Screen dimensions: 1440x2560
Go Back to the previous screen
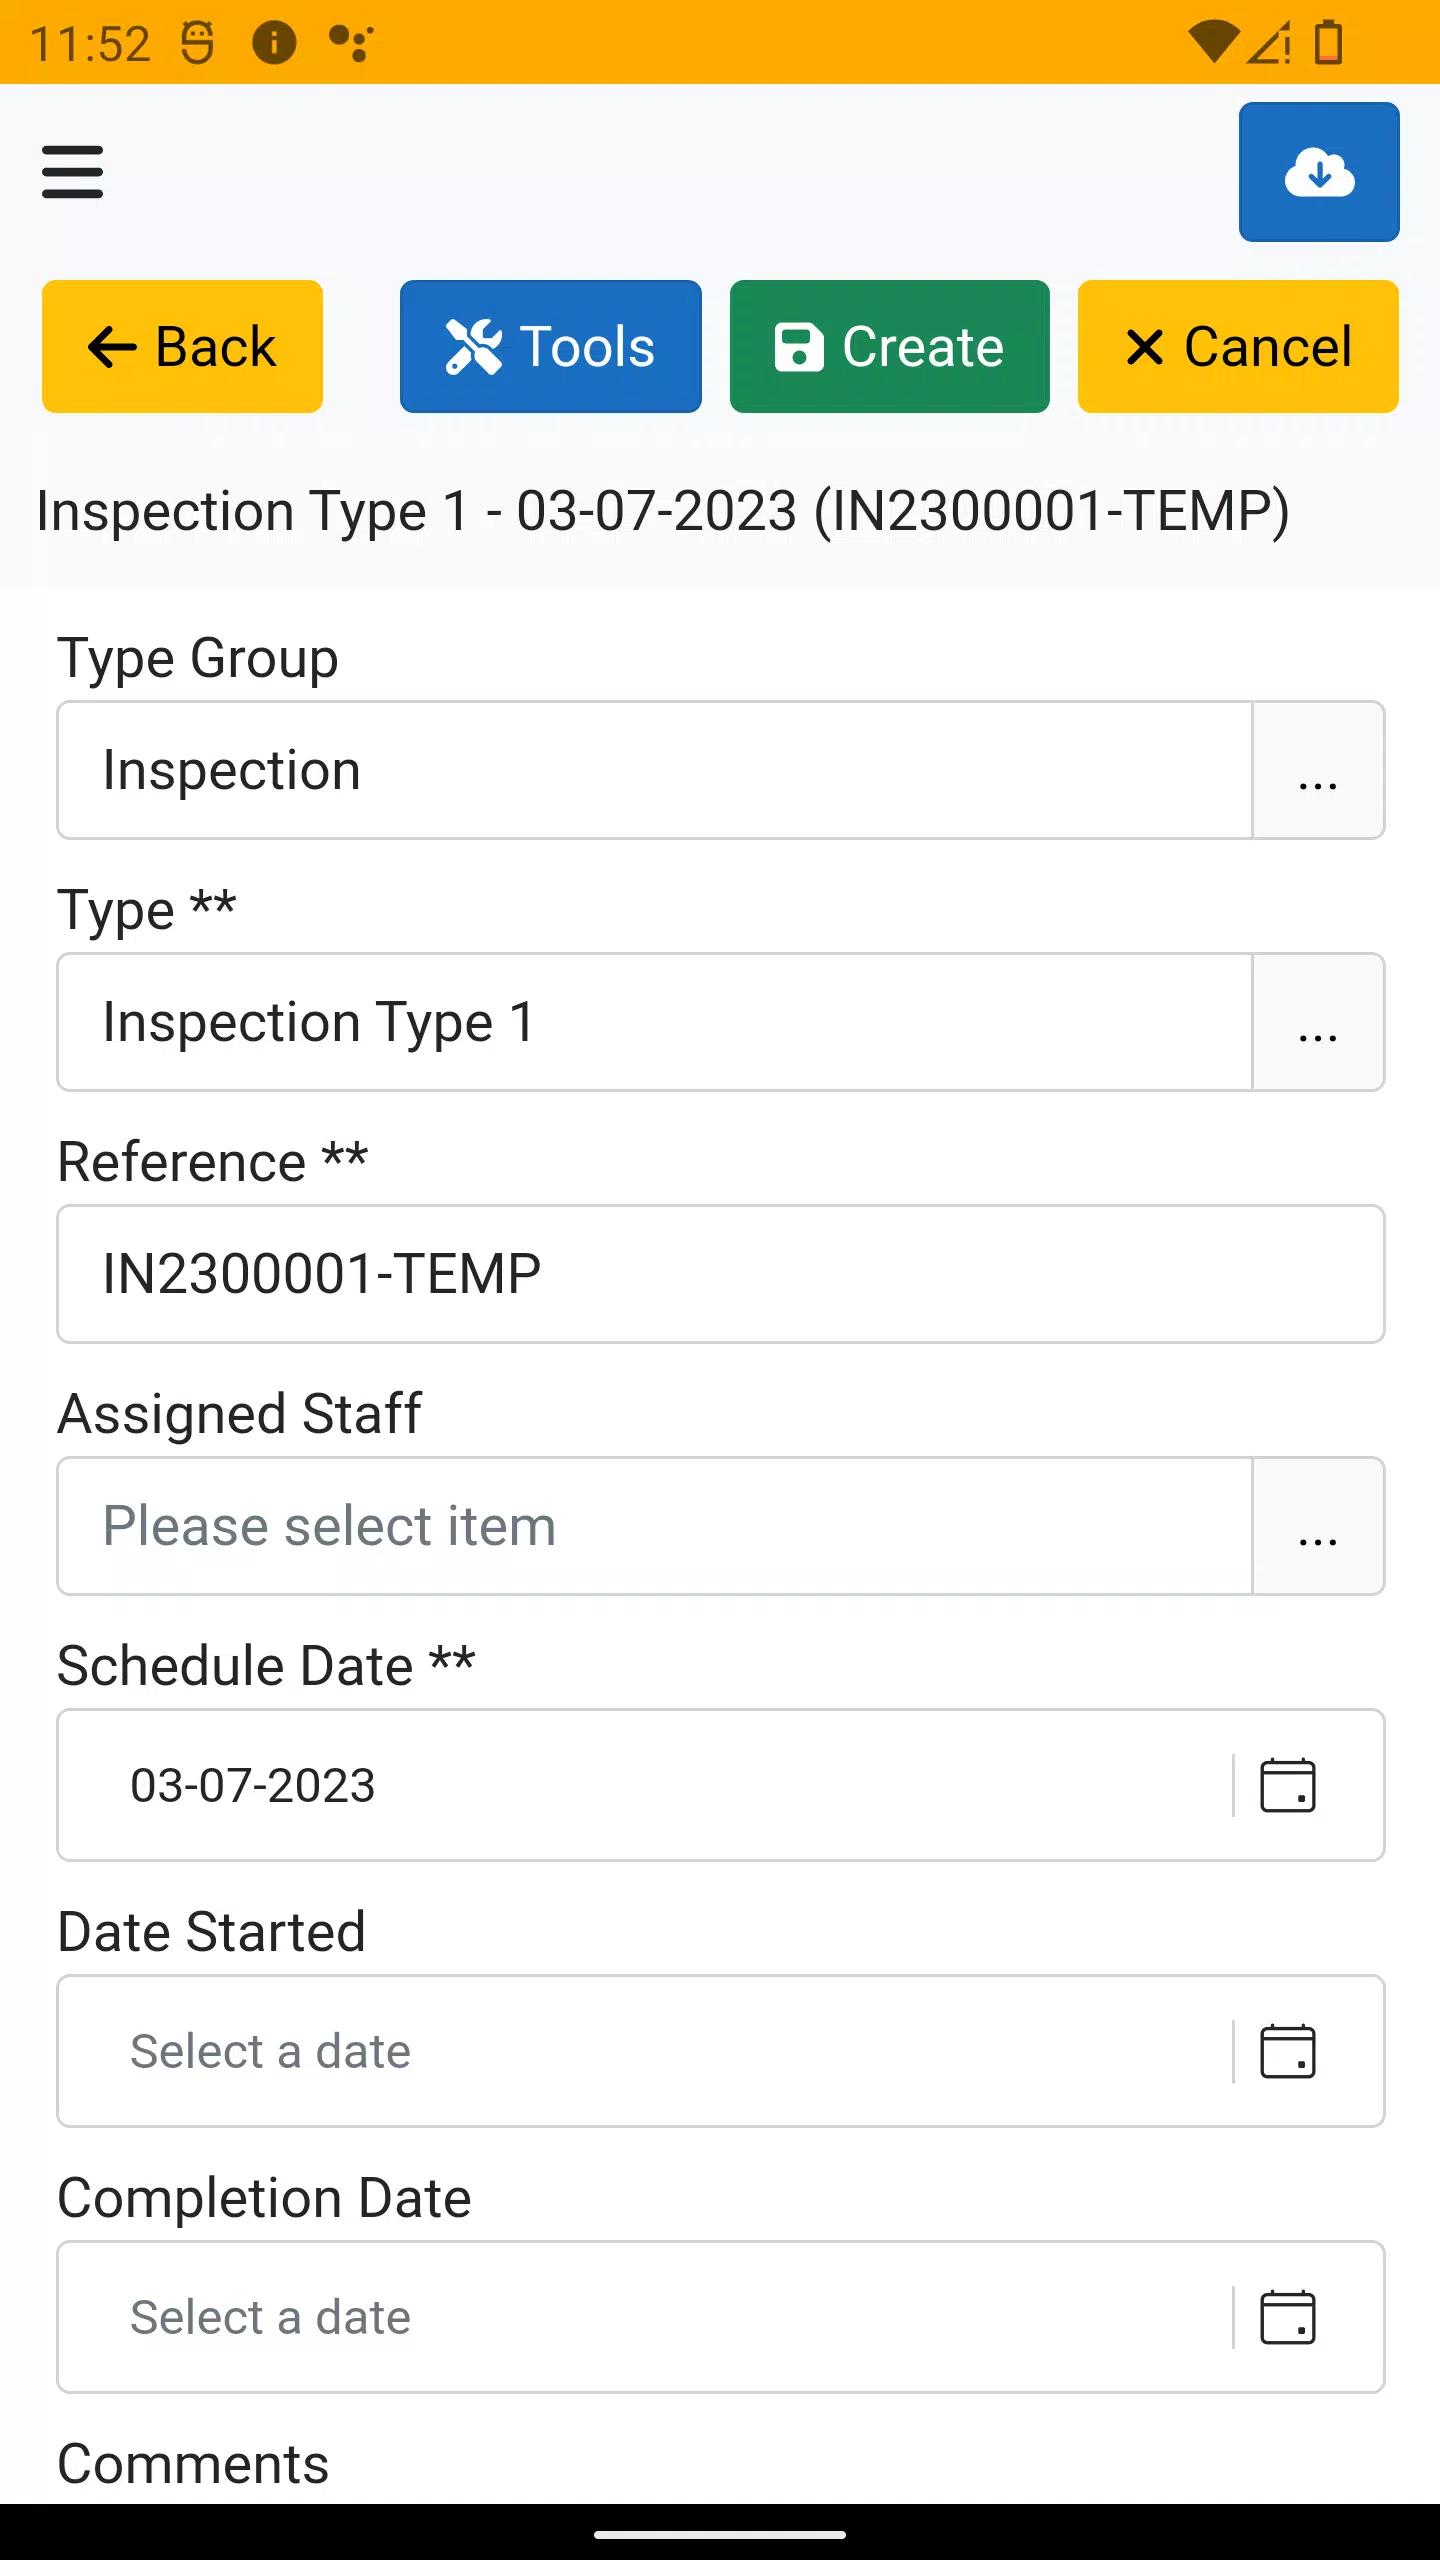(x=182, y=345)
